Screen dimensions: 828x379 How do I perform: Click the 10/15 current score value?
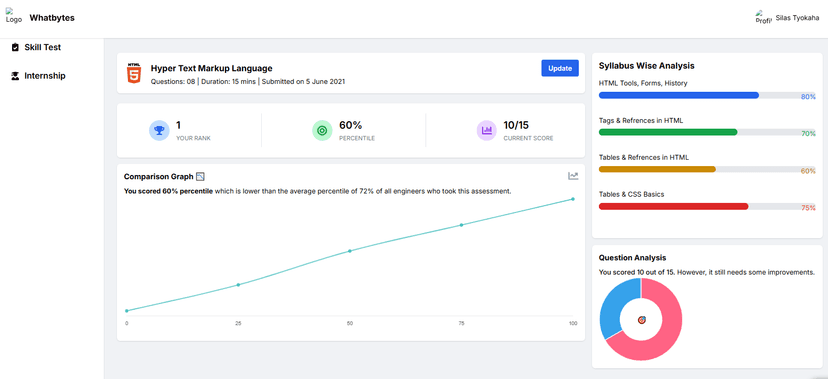516,125
